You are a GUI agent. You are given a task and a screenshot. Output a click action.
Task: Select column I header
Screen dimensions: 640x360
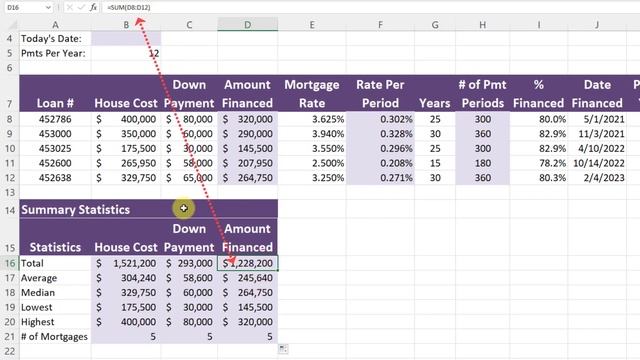click(538, 25)
